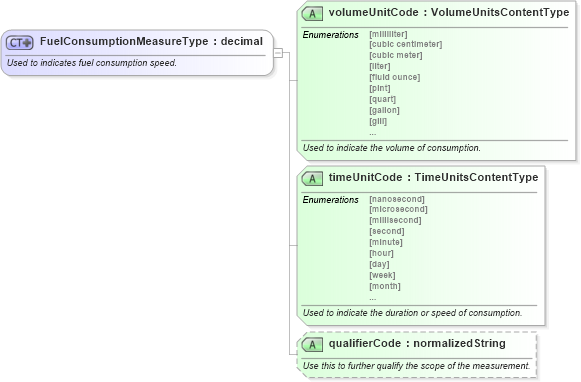
Task: Select the [second] enumeration value
Action: [386, 231]
